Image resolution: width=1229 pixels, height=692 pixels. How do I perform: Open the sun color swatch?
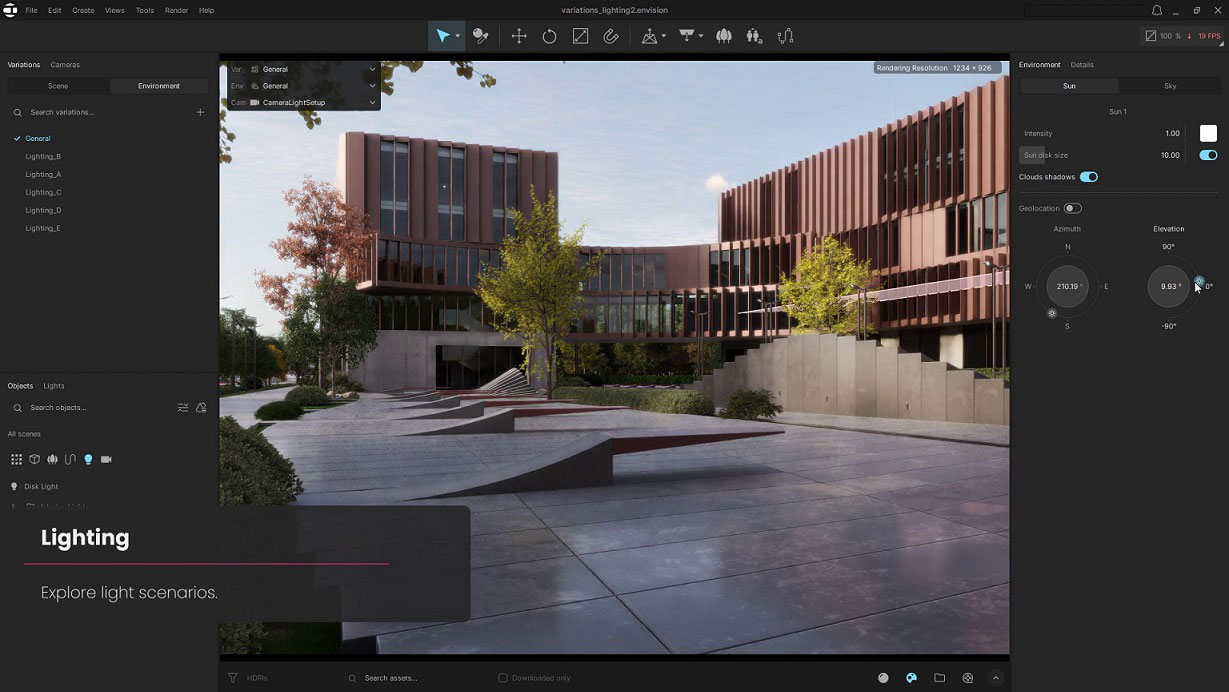1208,133
